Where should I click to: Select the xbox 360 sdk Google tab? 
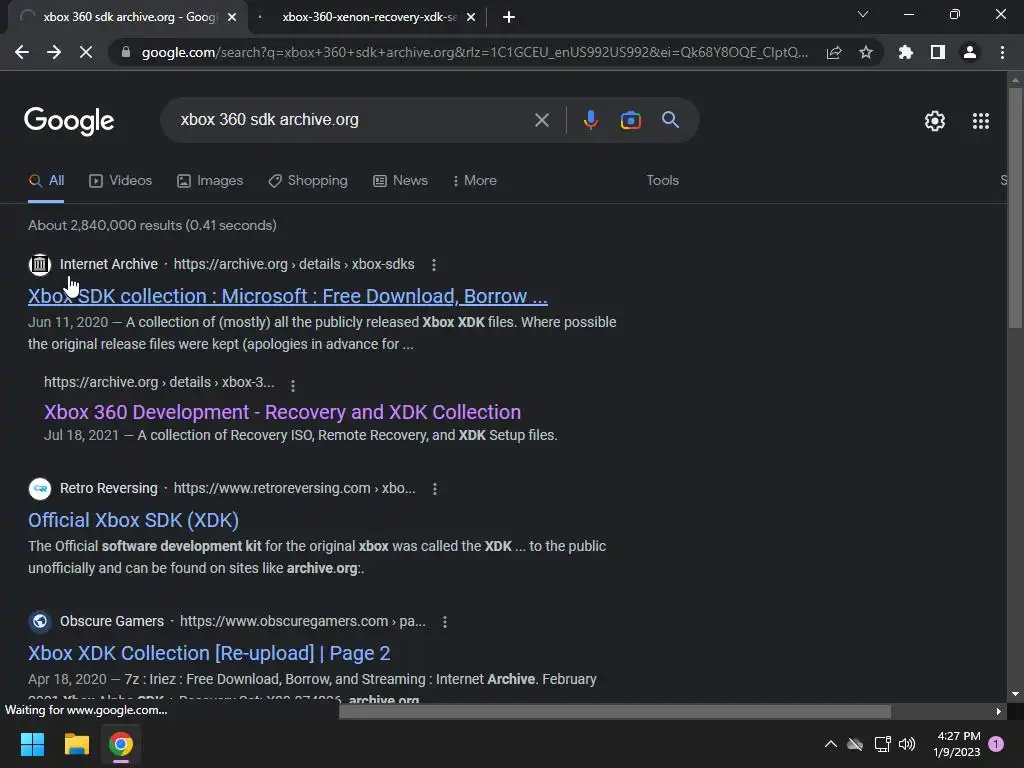coord(127,18)
